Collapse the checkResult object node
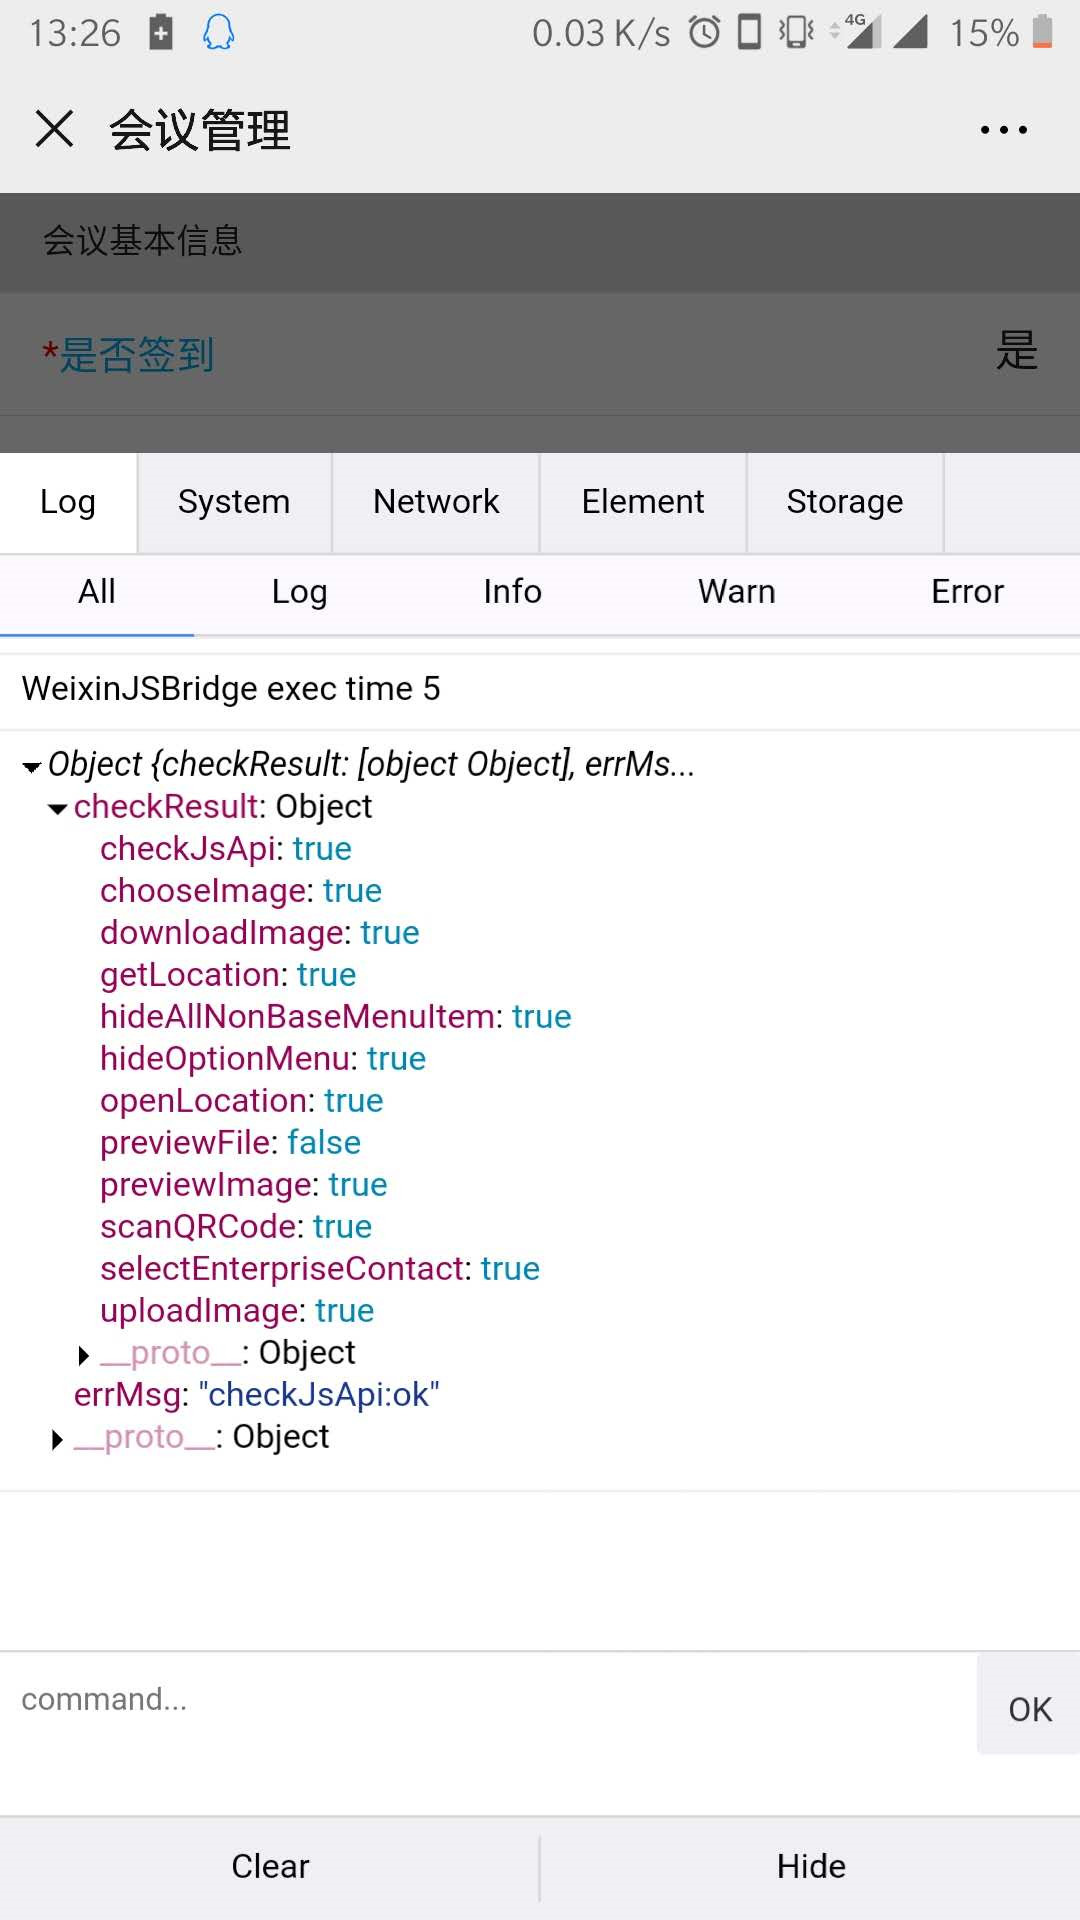 point(58,809)
